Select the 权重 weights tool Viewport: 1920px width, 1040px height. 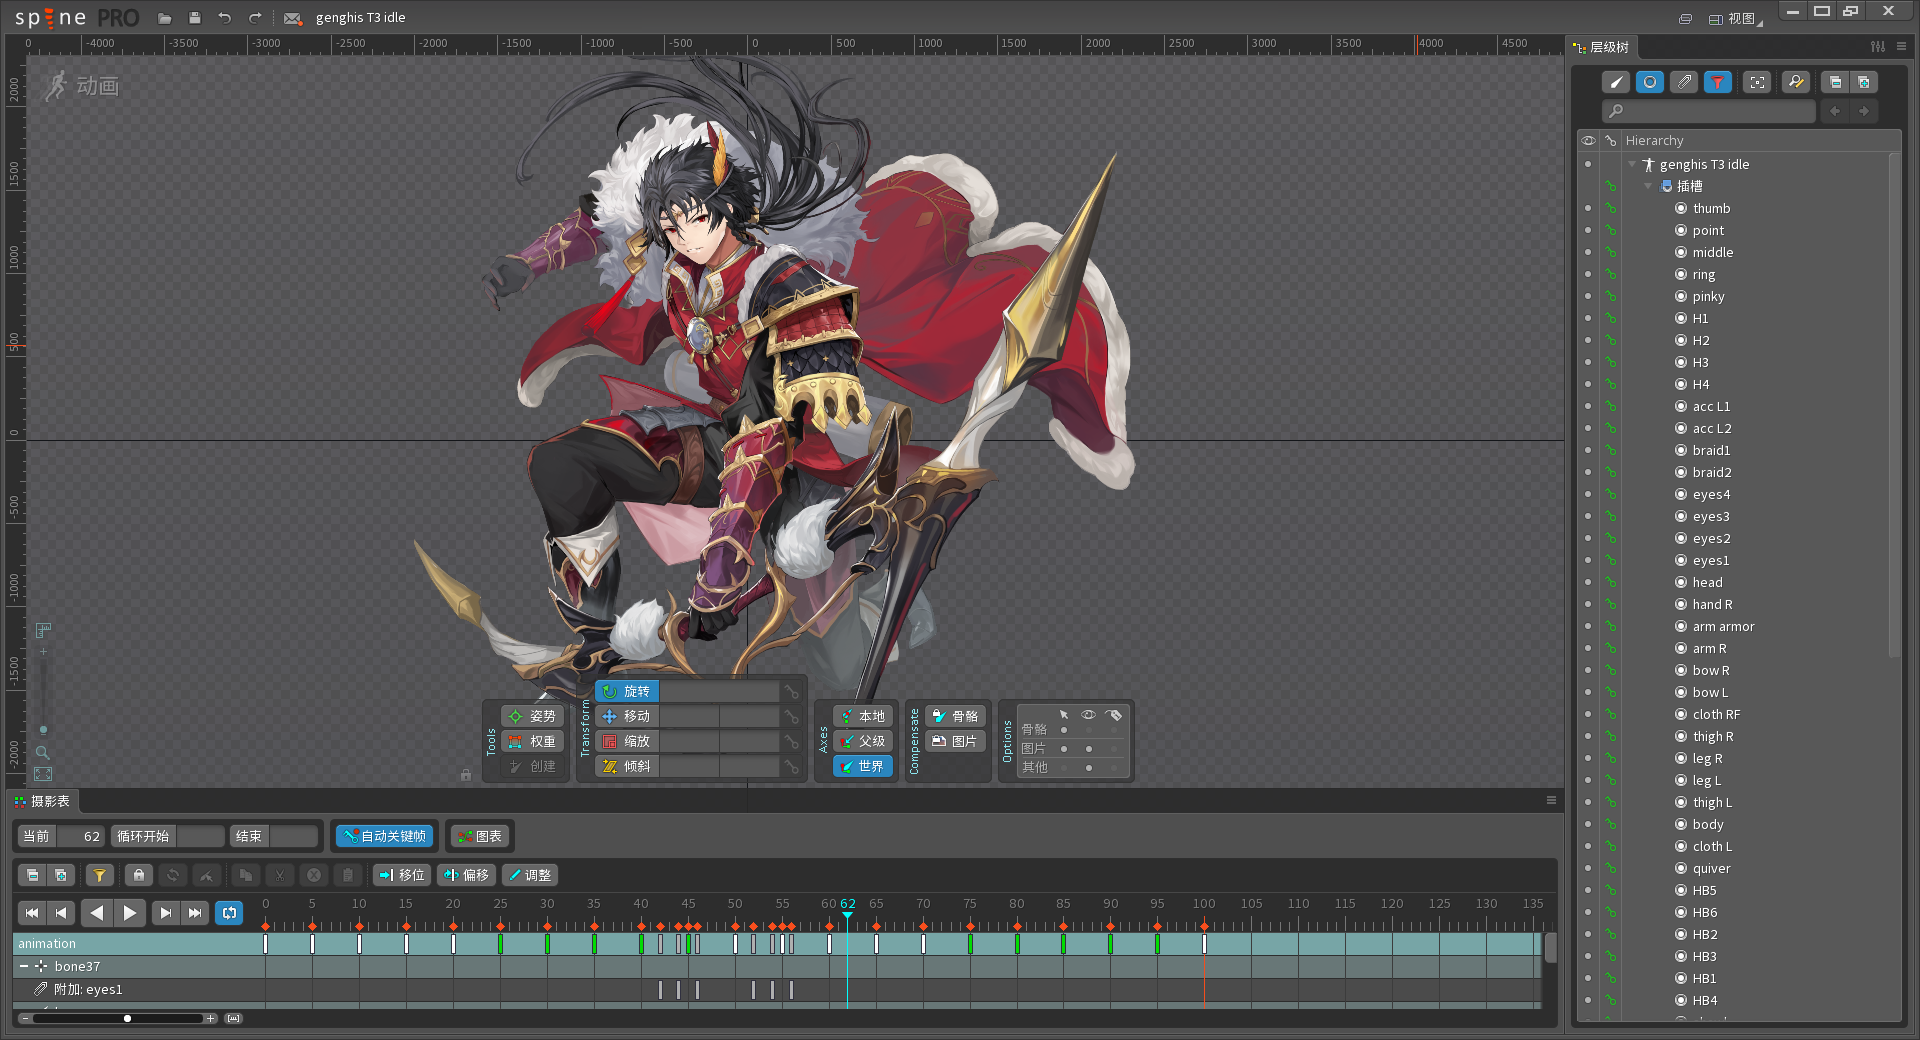(532, 741)
